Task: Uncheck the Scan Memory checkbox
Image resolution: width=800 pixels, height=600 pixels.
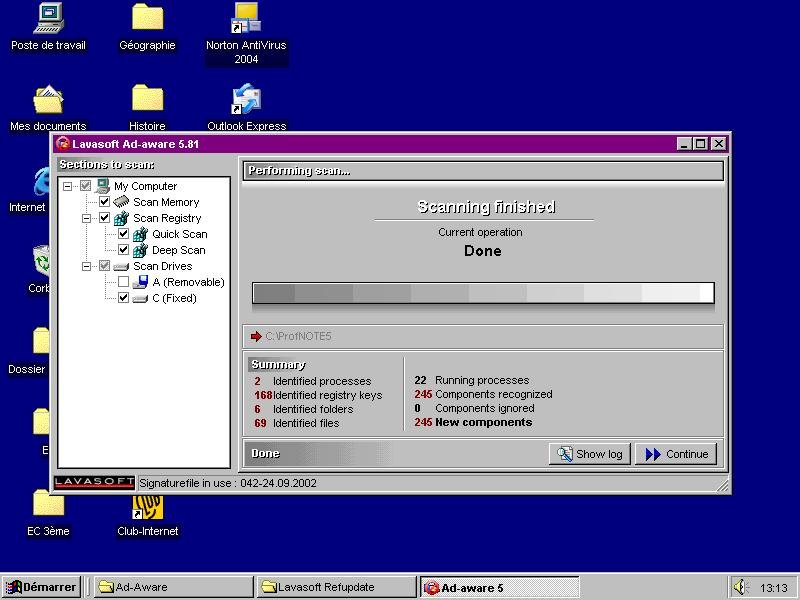Action: tap(105, 202)
